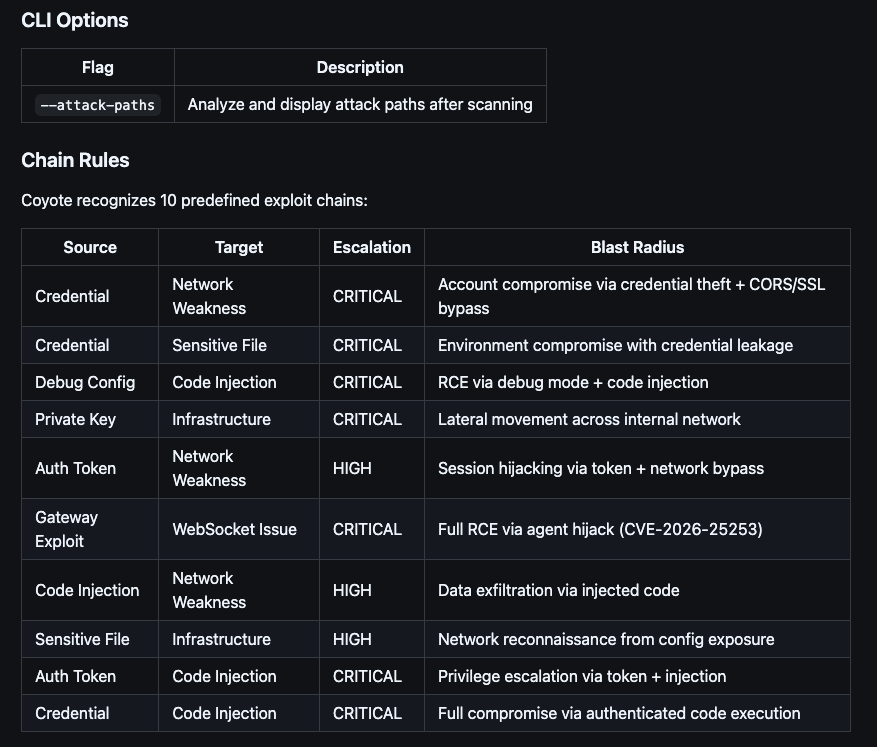The image size is (877, 747).
Task: Click "CRITICAL" in the Full compromise row
Action: (x=367, y=713)
